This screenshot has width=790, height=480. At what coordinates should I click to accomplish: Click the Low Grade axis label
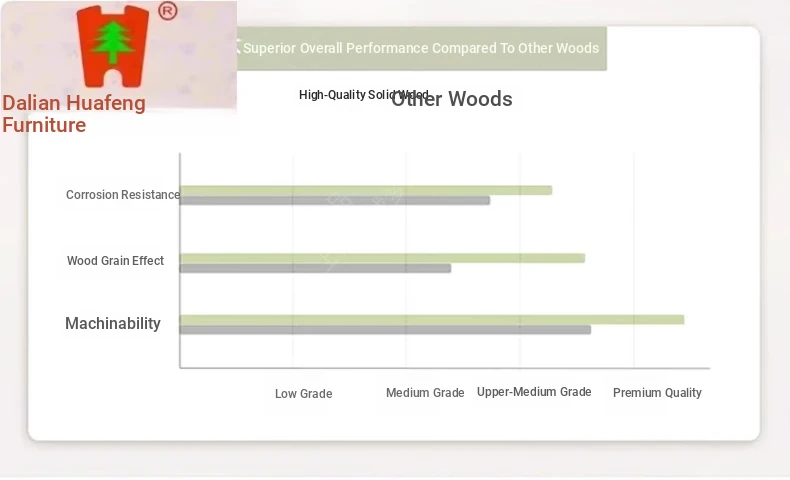click(303, 394)
